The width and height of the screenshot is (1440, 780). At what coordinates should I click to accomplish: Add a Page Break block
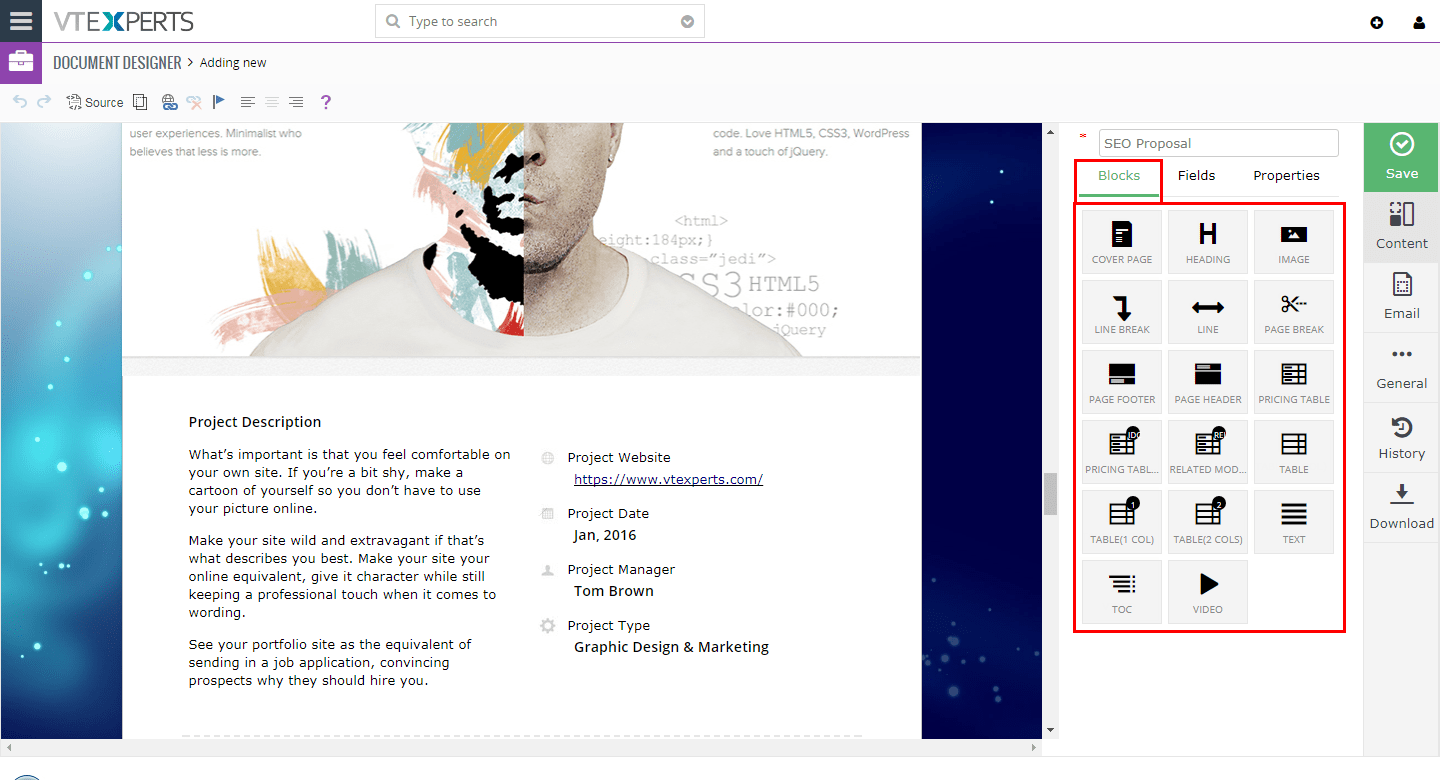click(1293, 311)
